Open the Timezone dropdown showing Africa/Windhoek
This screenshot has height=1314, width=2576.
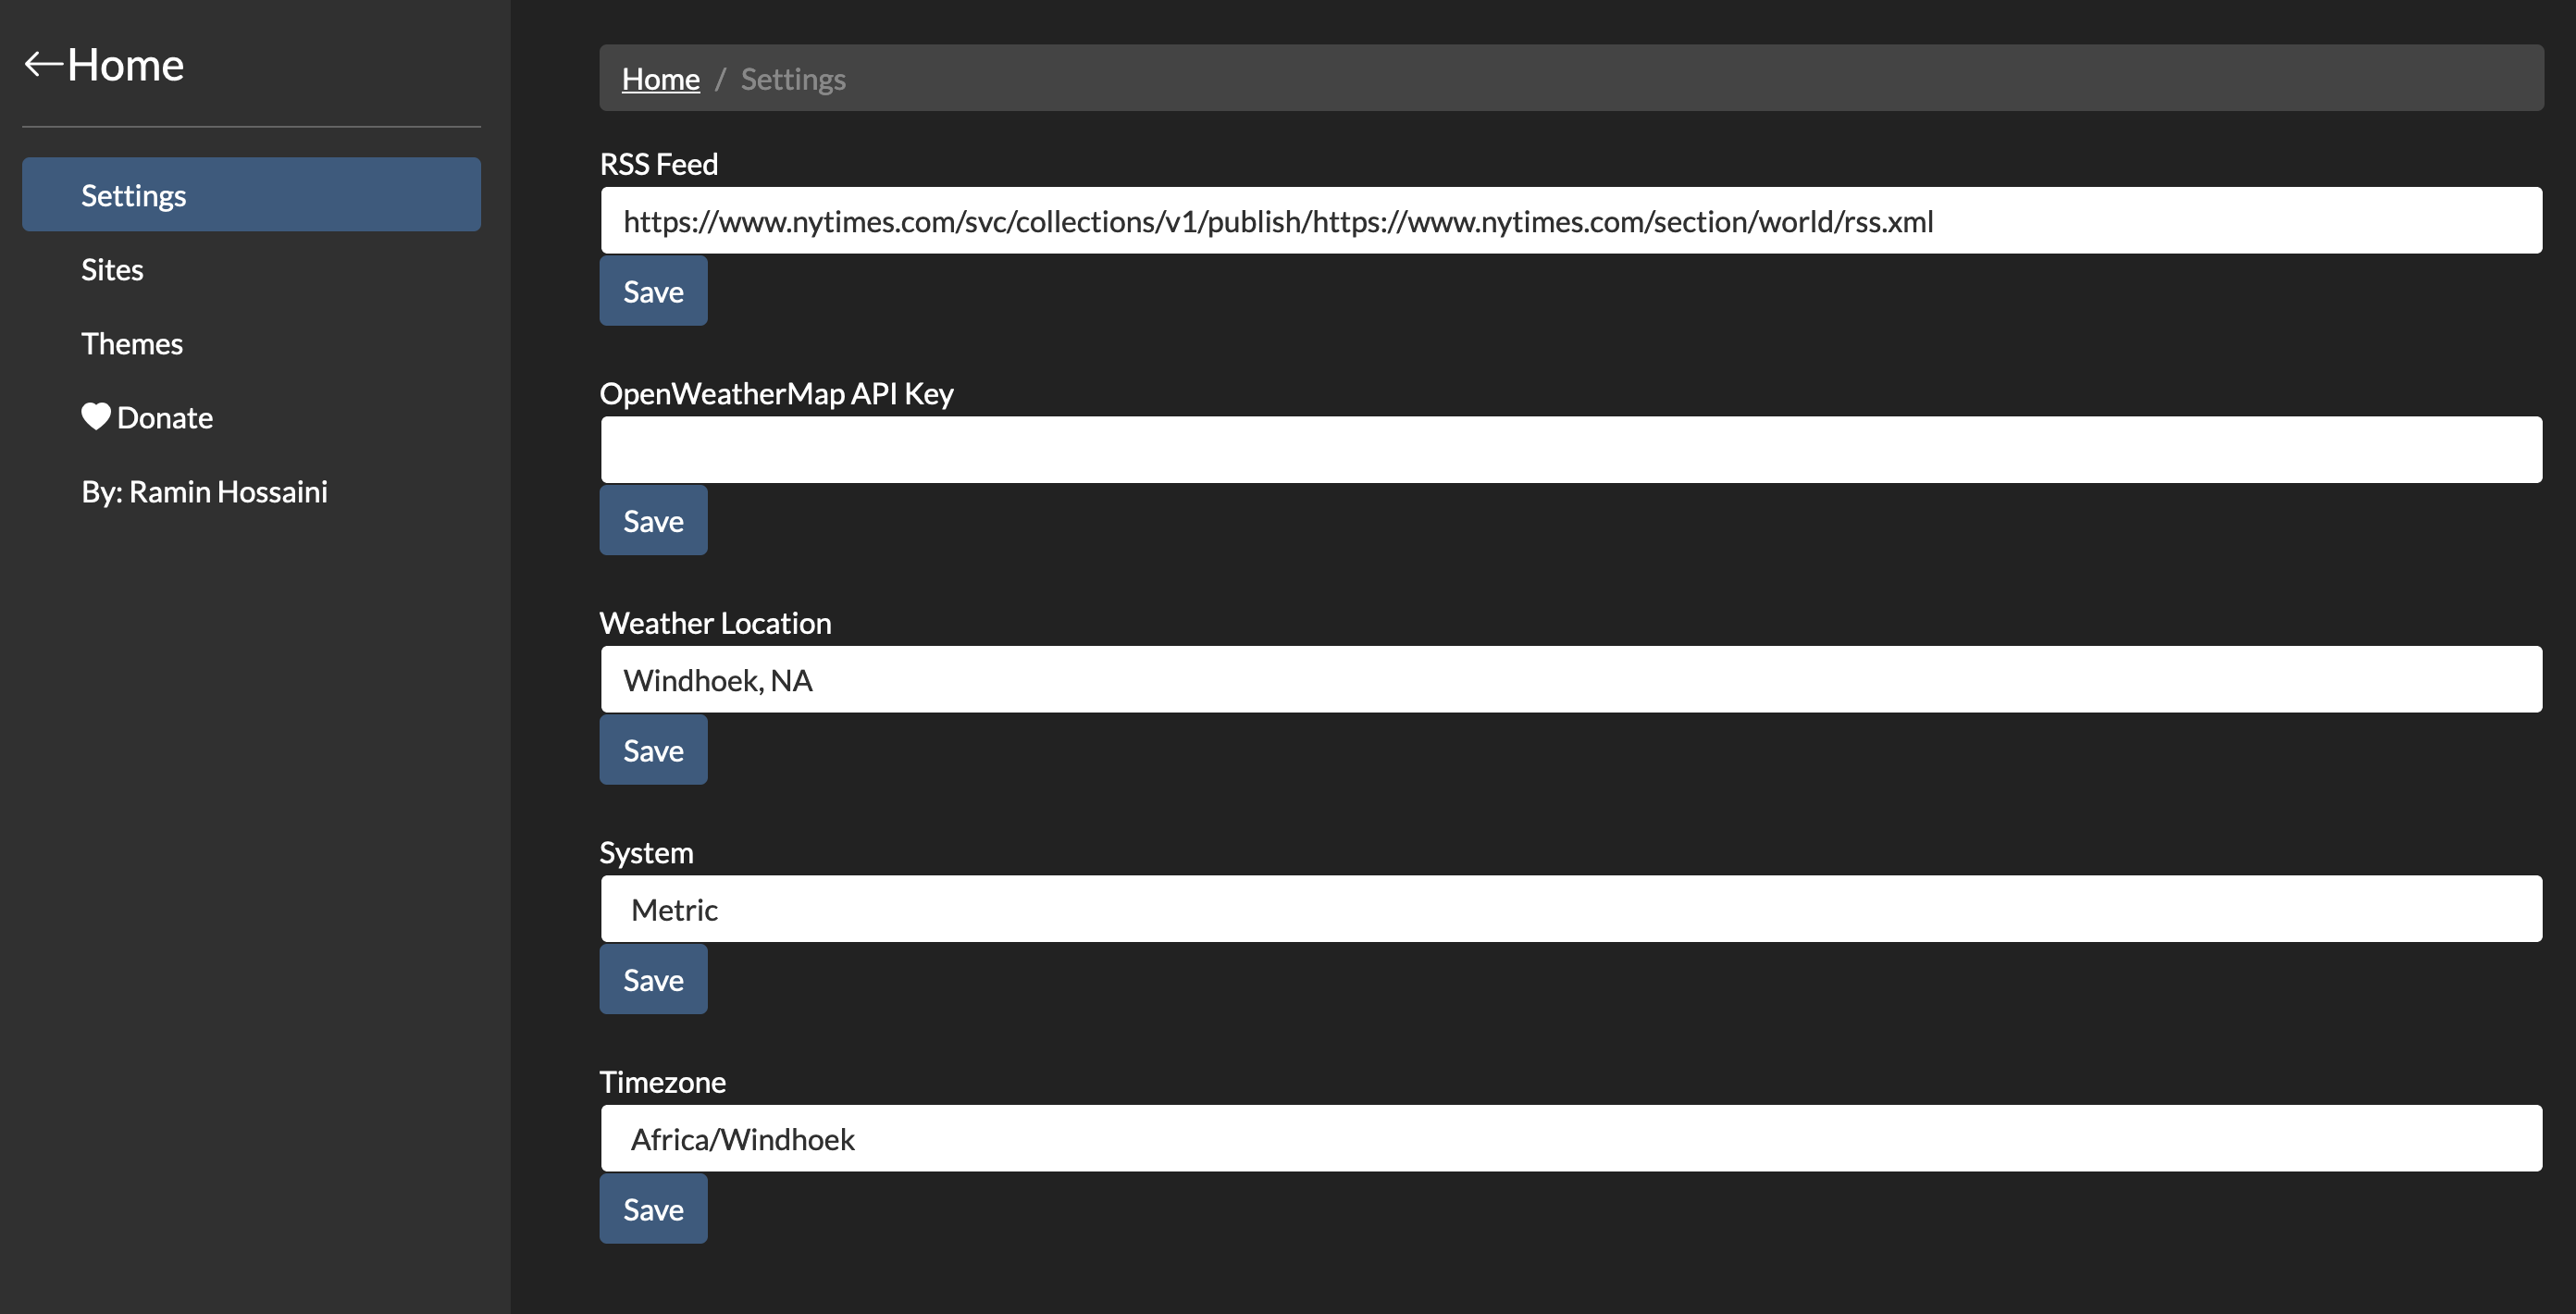pyautogui.click(x=1571, y=1139)
